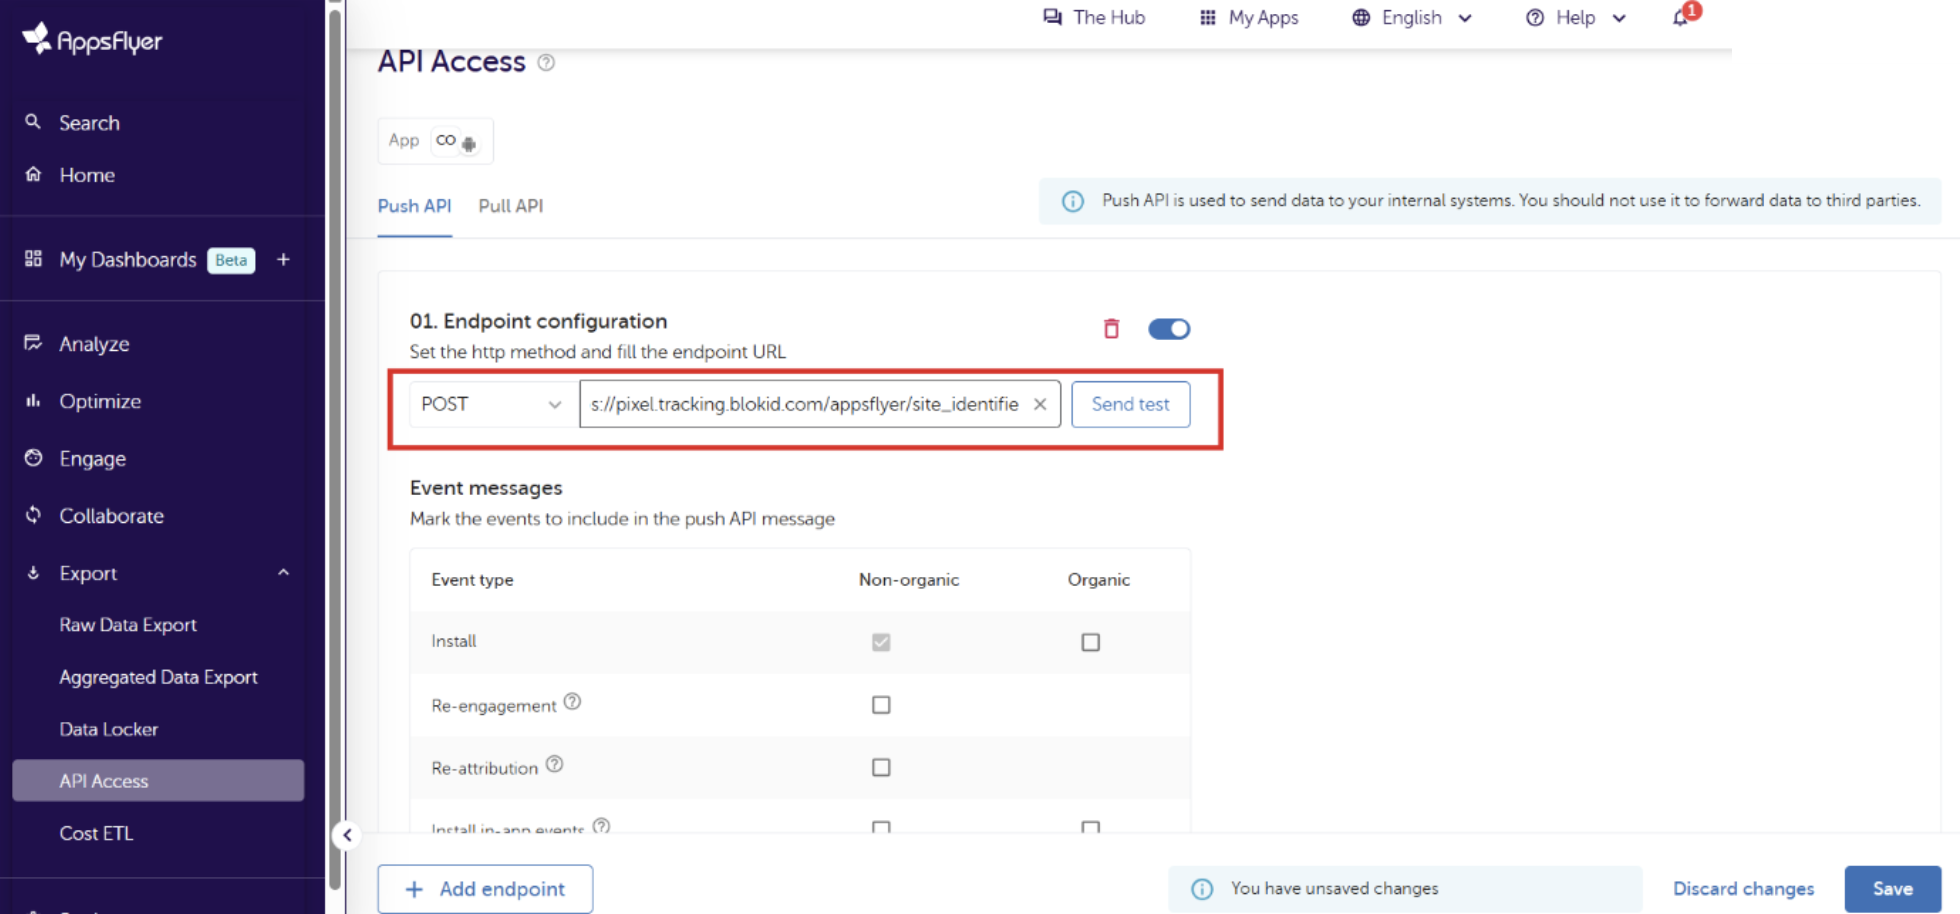This screenshot has height=914, width=1960.
Task: Open Cost ETL
Action: (96, 833)
